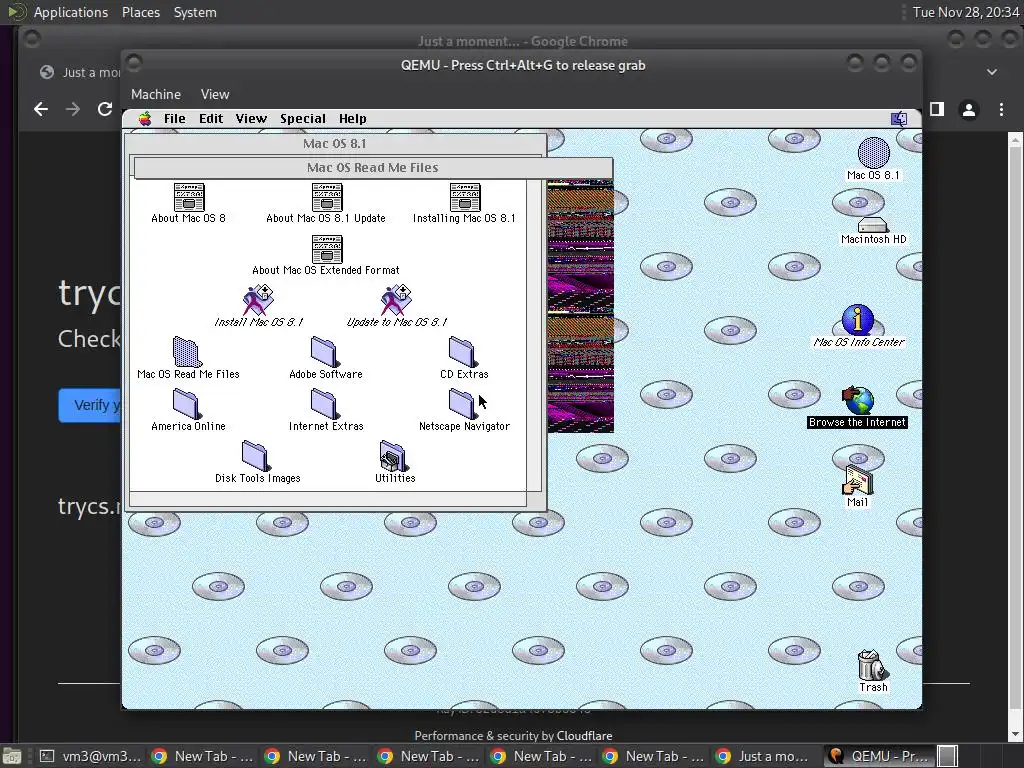Open the Applications panel menu
Viewport: 1024px width, 768px height.
click(71, 12)
